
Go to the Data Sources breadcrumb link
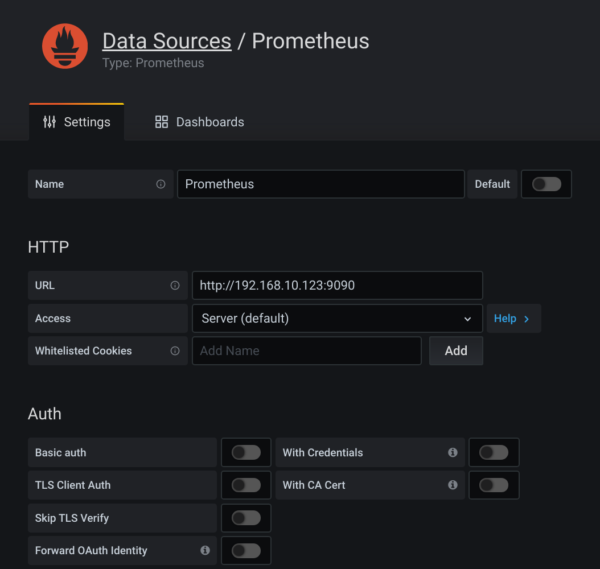pyautogui.click(x=167, y=41)
